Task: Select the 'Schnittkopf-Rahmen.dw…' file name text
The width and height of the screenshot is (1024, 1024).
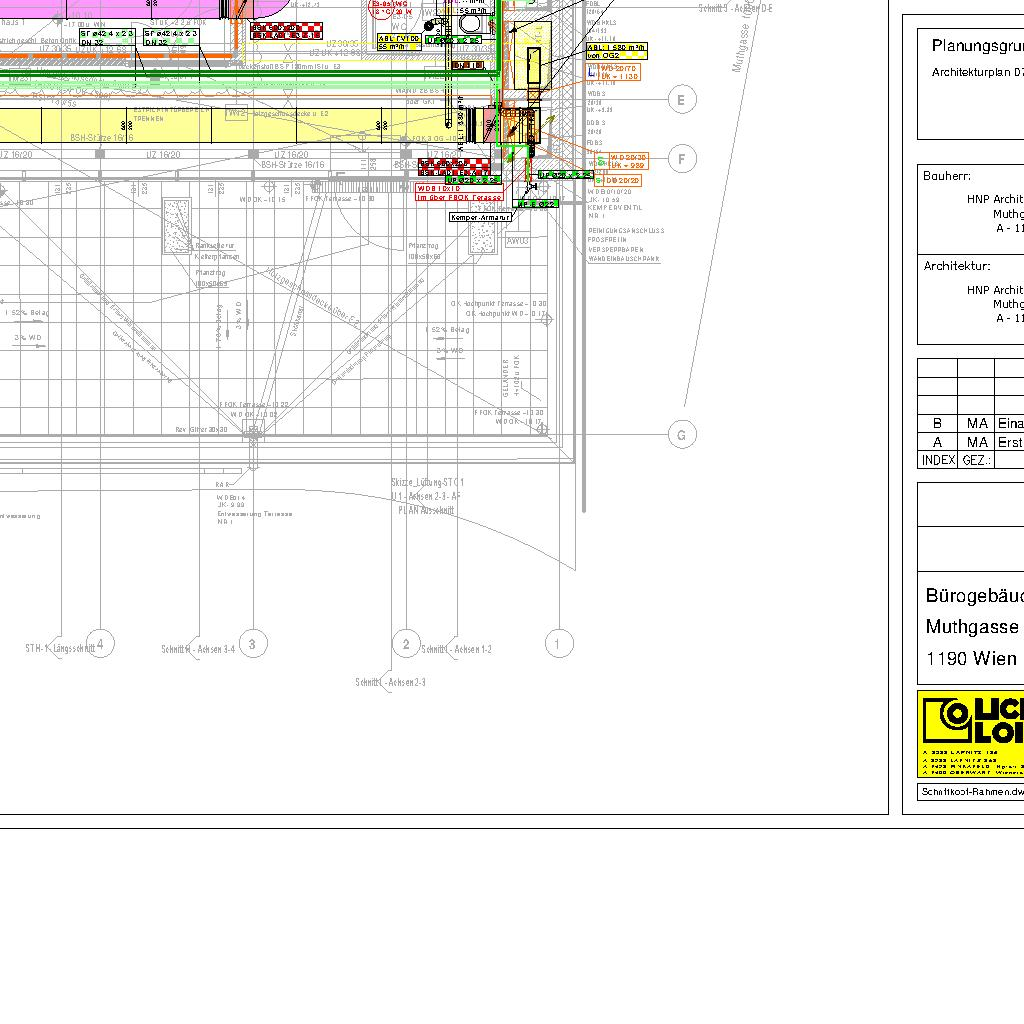Action: click(972, 792)
